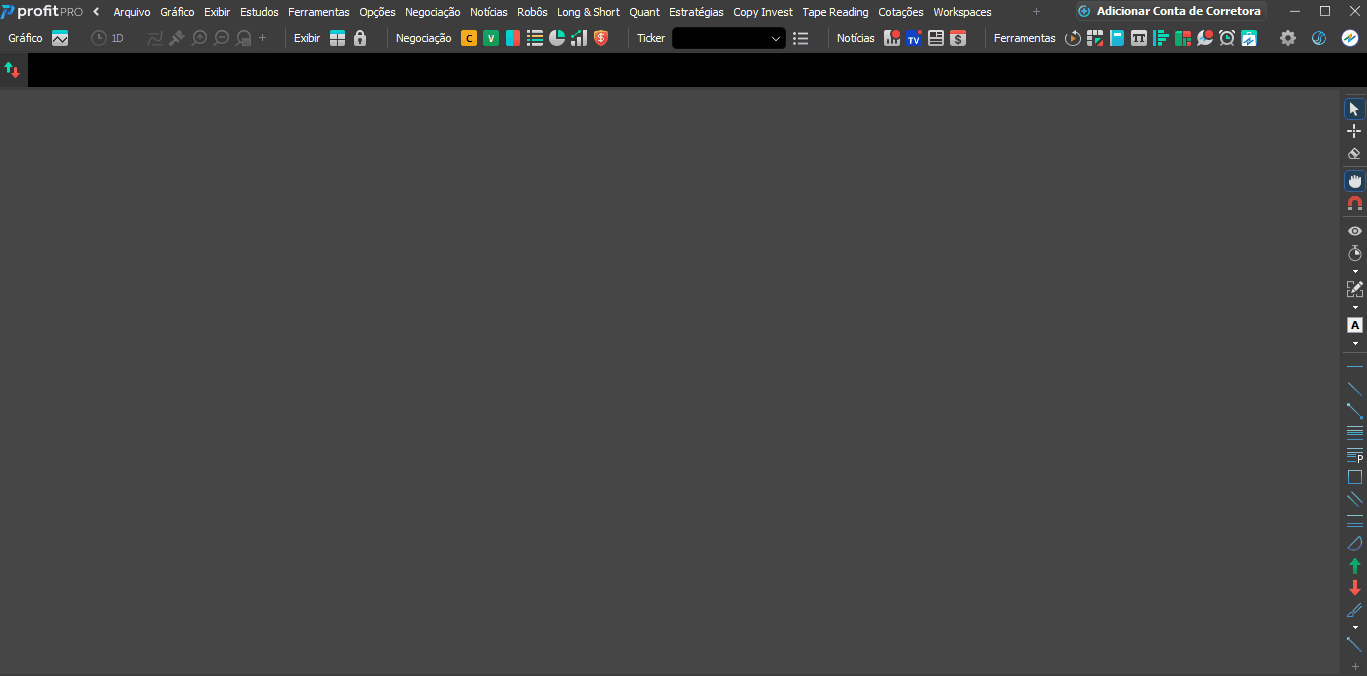Open the pie chart position icon

coord(557,38)
